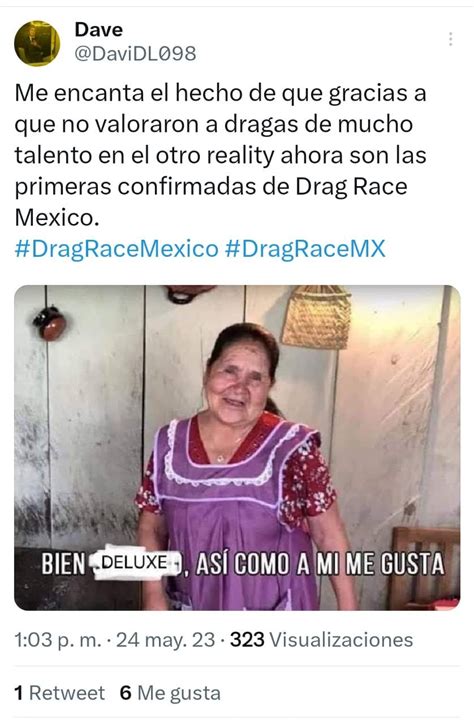View the 323 Visualizaciones count
The image size is (474, 724).
(x=322, y=640)
